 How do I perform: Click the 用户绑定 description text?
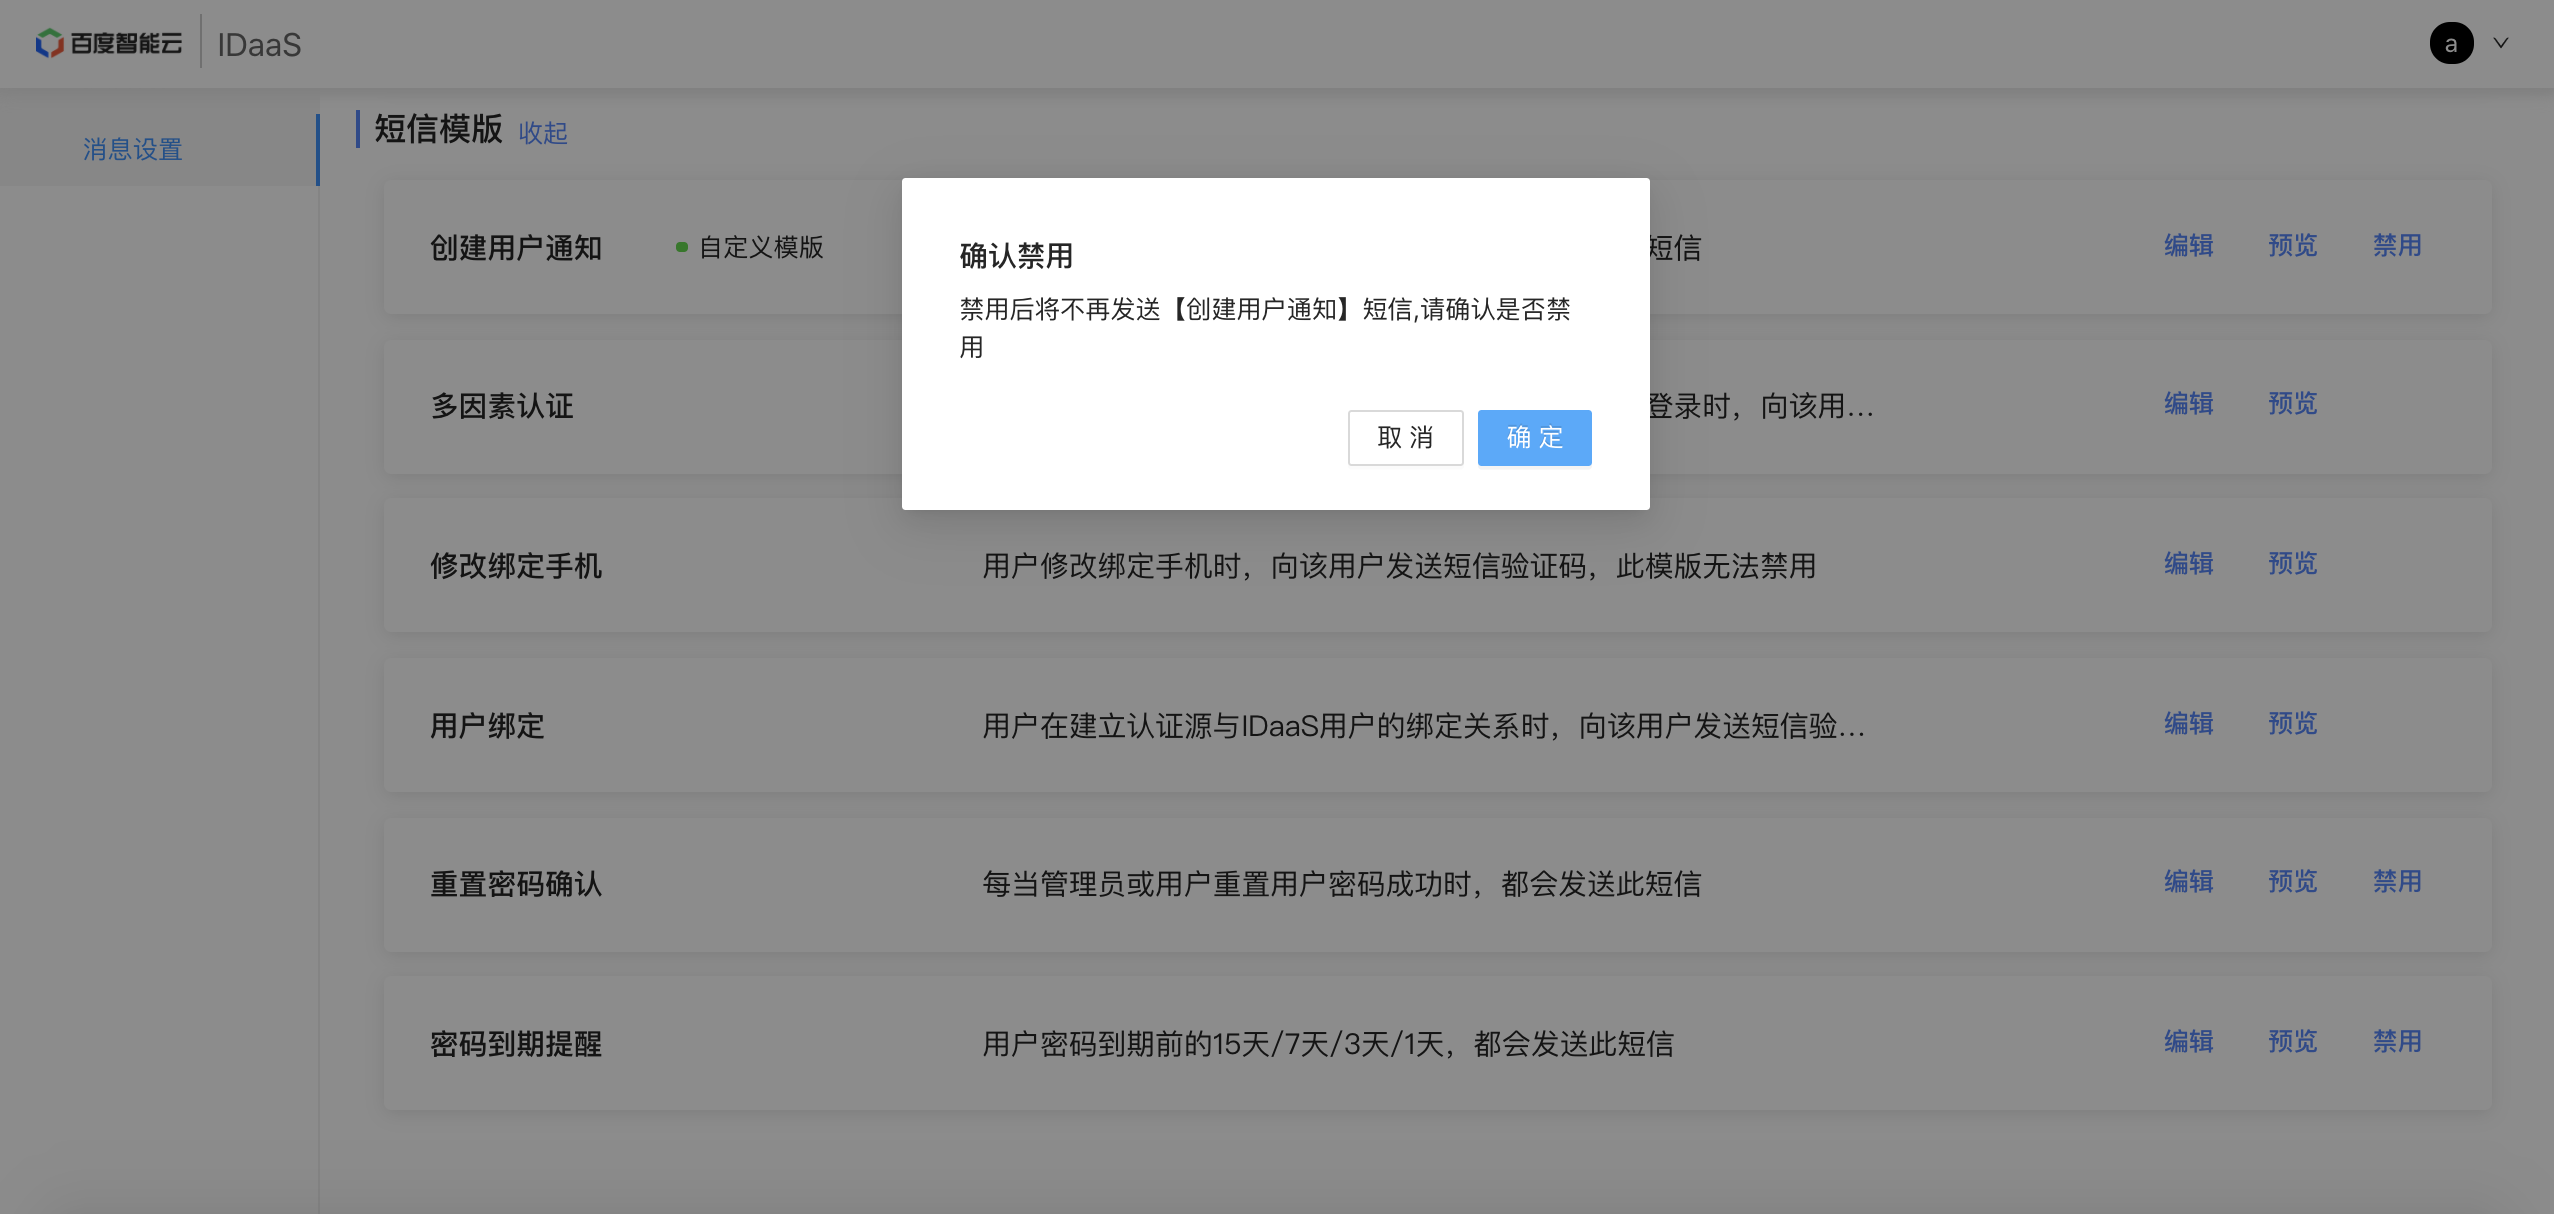point(1424,726)
